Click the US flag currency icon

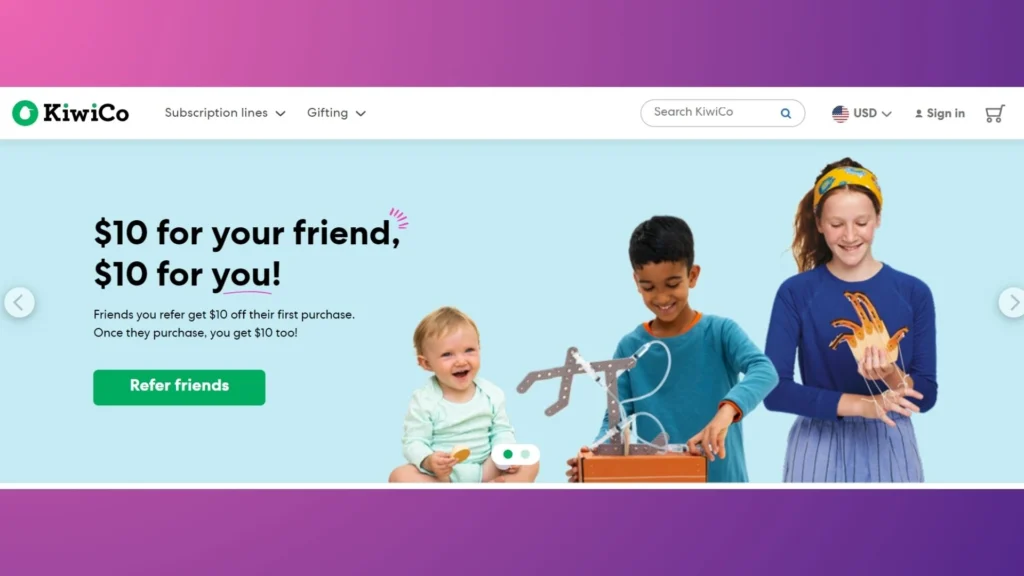840,114
